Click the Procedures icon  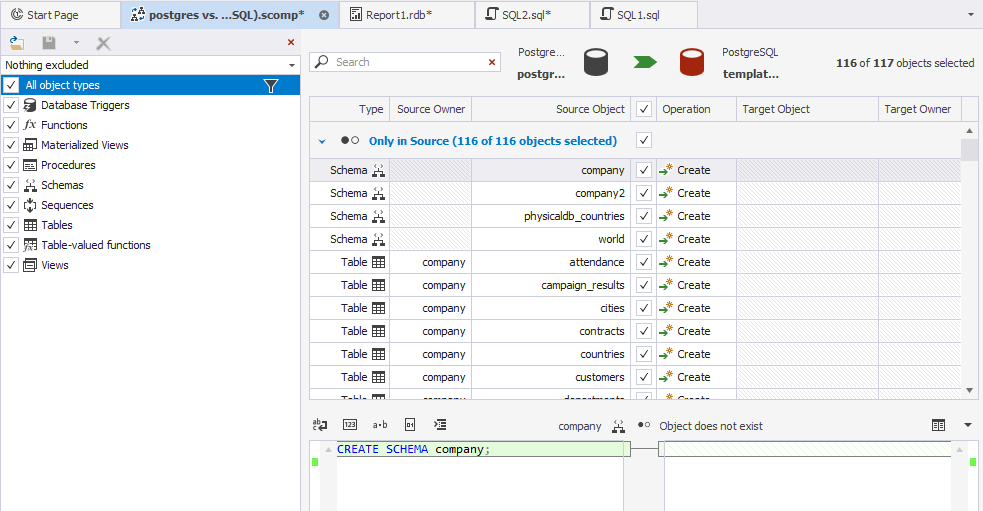click(30, 165)
